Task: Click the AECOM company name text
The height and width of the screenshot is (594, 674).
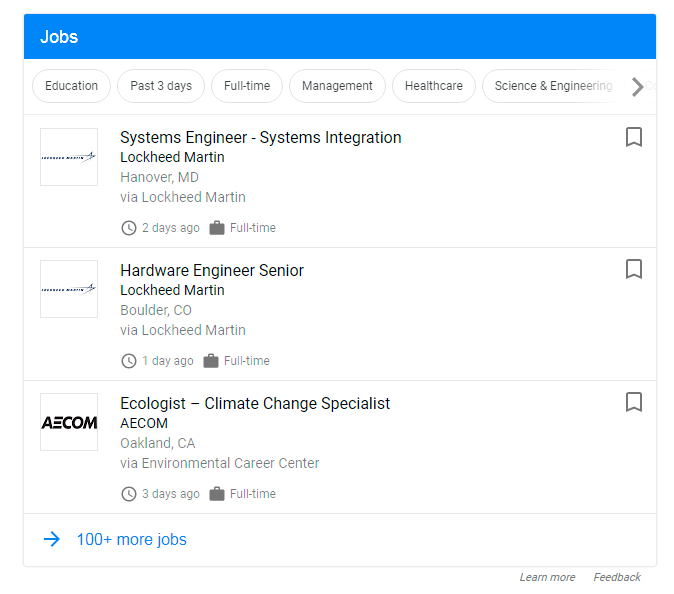Action: click(x=144, y=423)
